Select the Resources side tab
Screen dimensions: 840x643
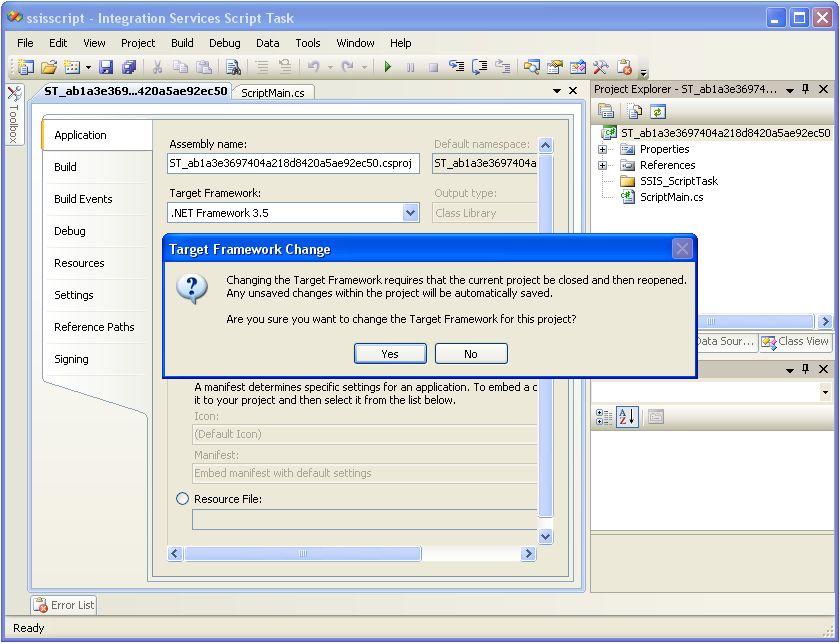pyautogui.click(x=79, y=263)
